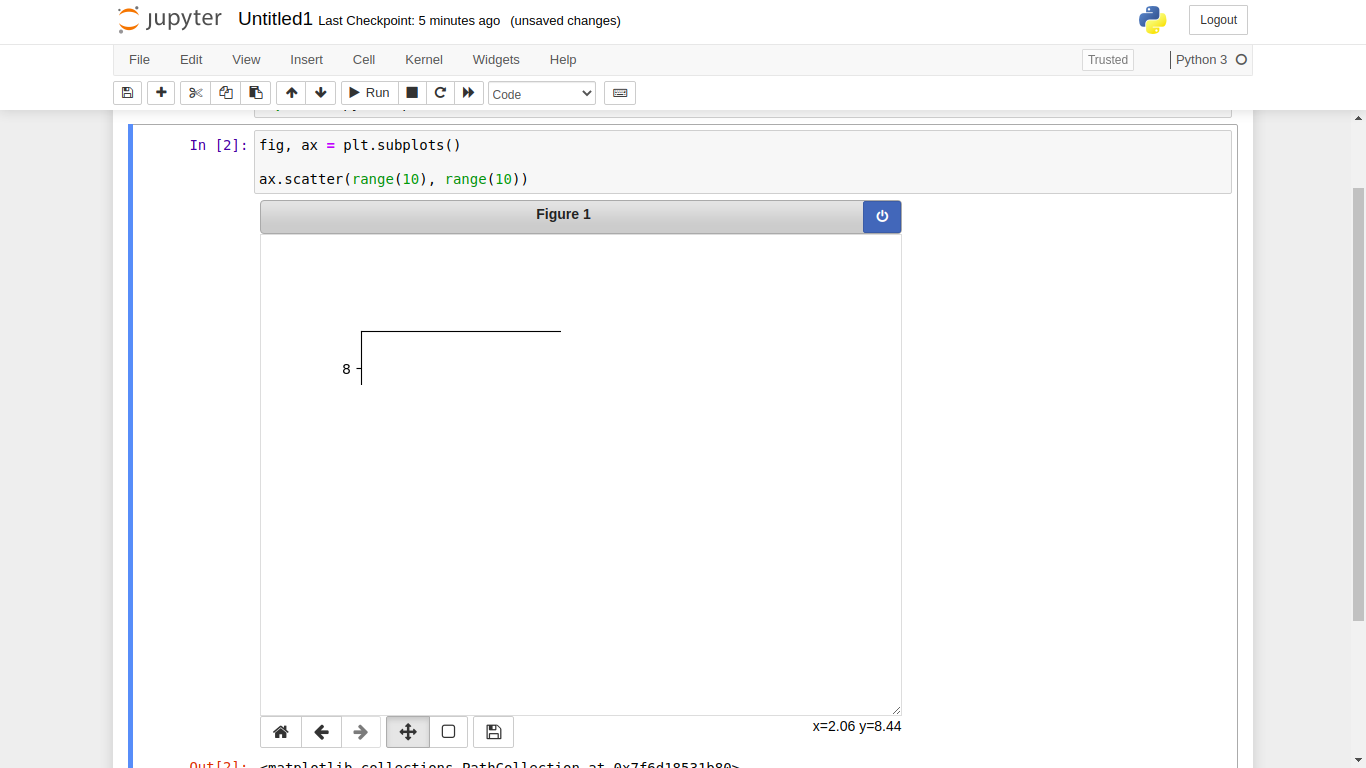This screenshot has height=768, width=1366.
Task: Open the File menu
Action: (139, 60)
